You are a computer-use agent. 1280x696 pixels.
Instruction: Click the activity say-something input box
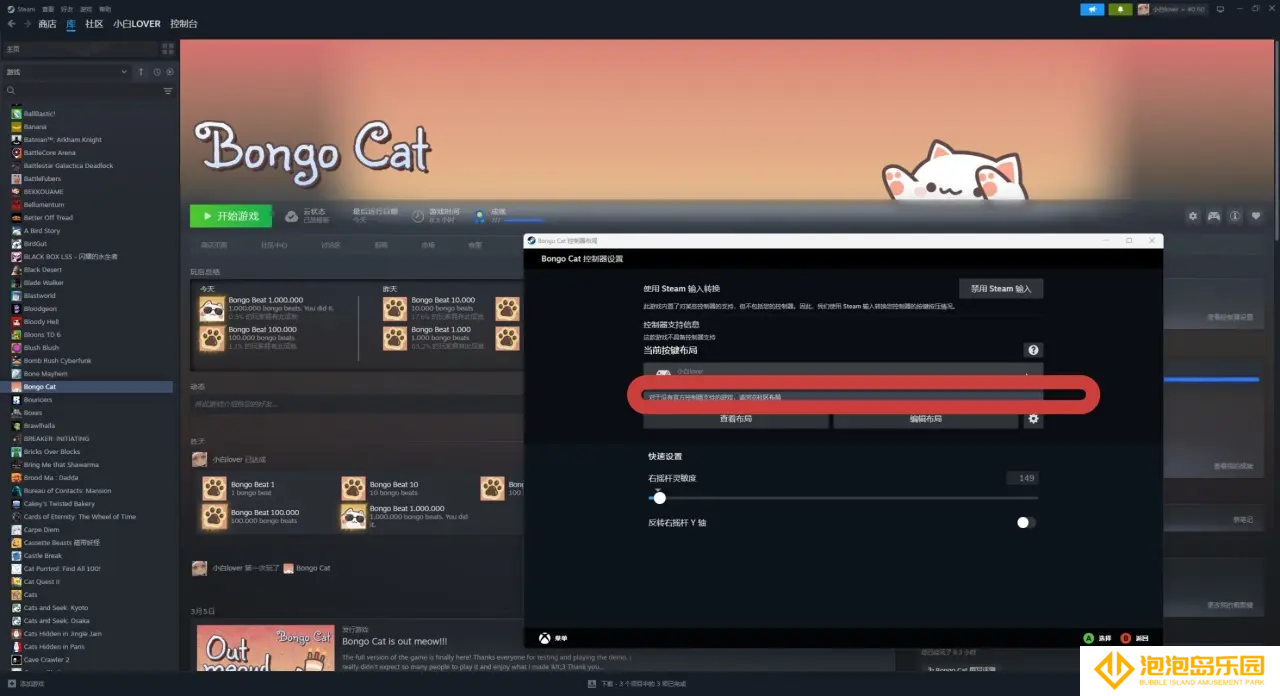pyautogui.click(x=355, y=404)
